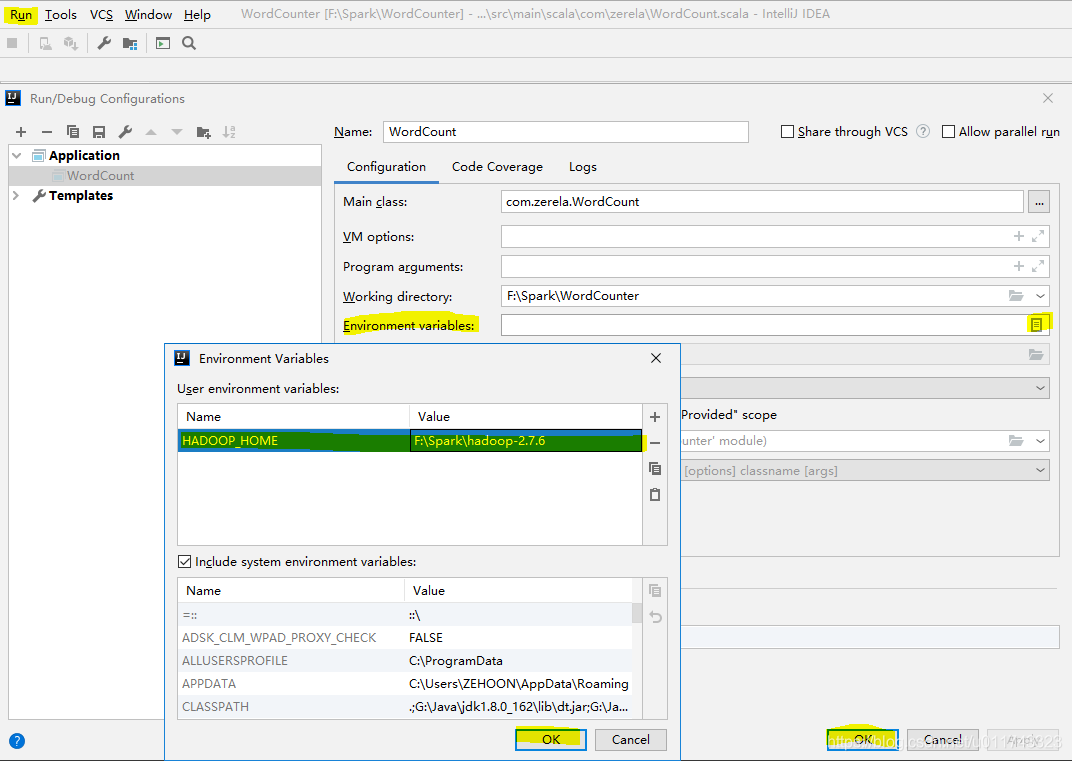The height and width of the screenshot is (761, 1072).
Task: Click the VM options field
Action: 775,237
